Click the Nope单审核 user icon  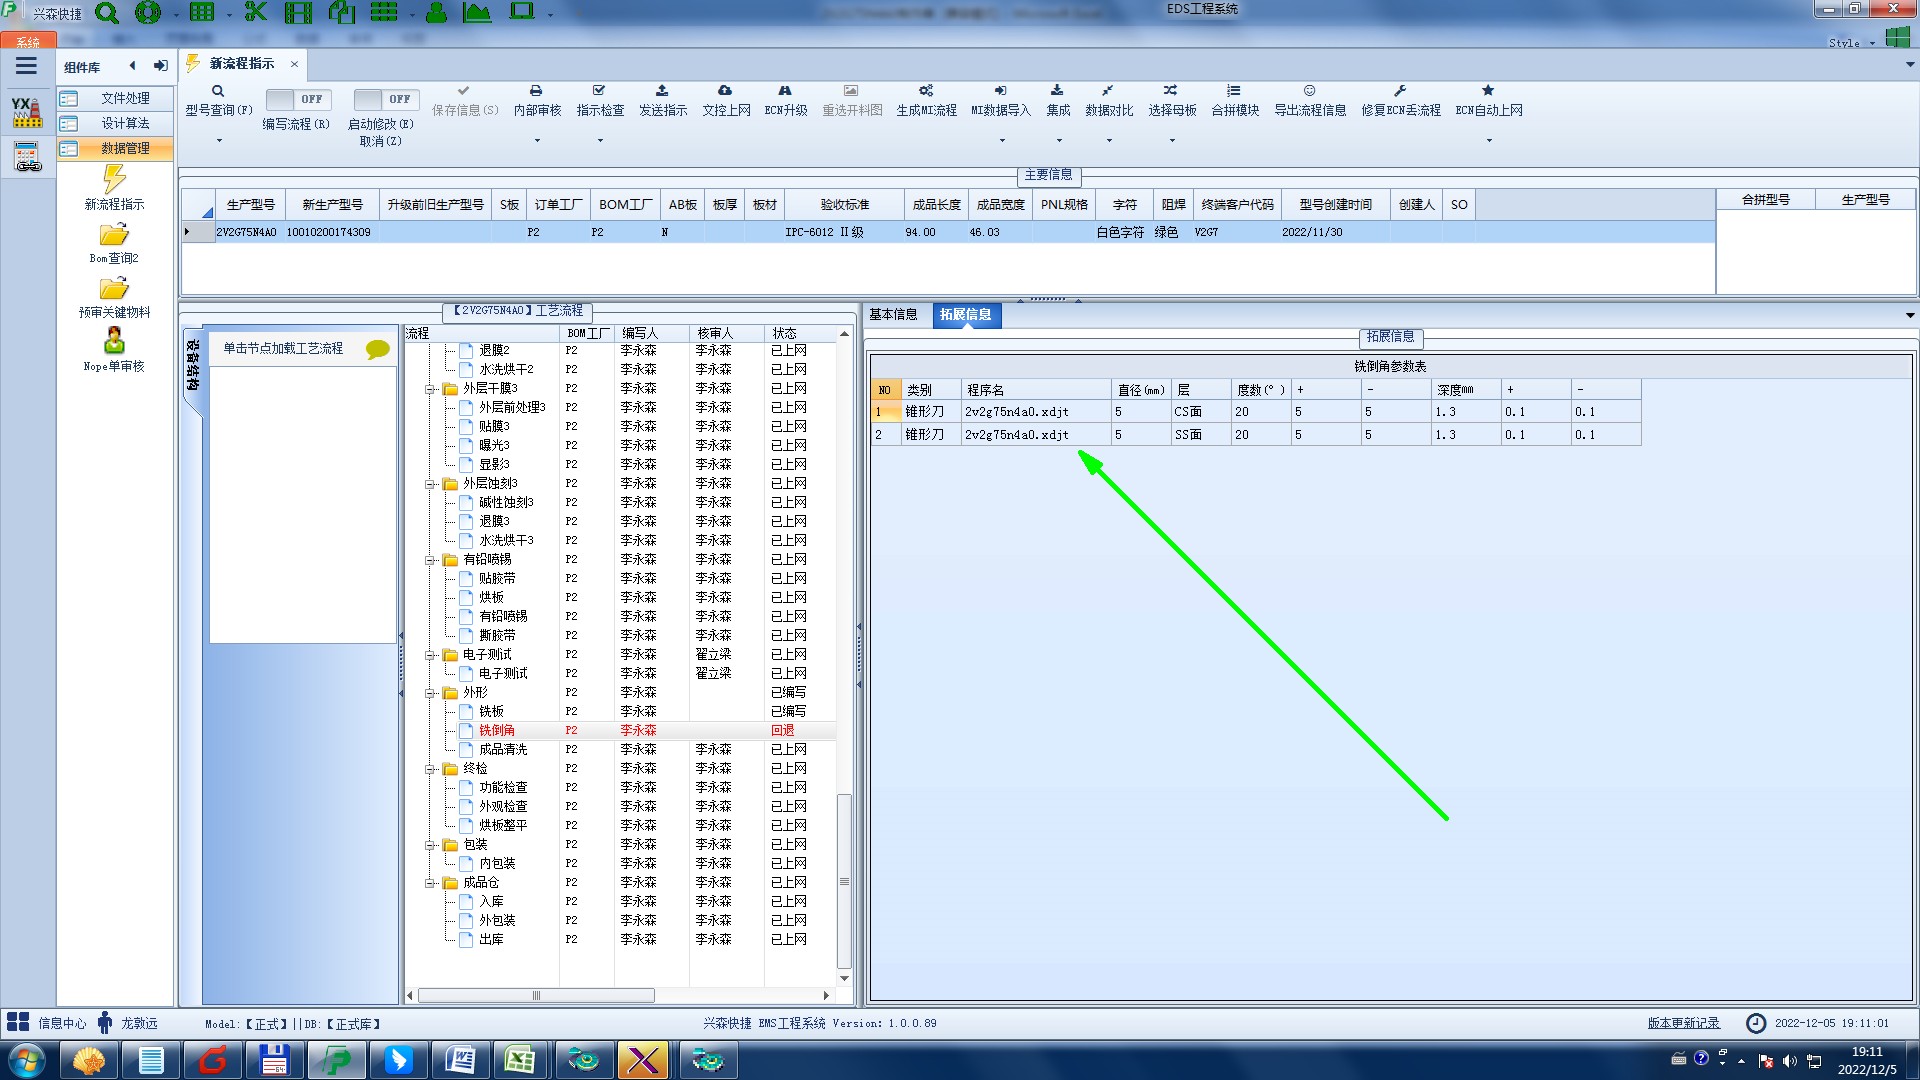click(114, 342)
